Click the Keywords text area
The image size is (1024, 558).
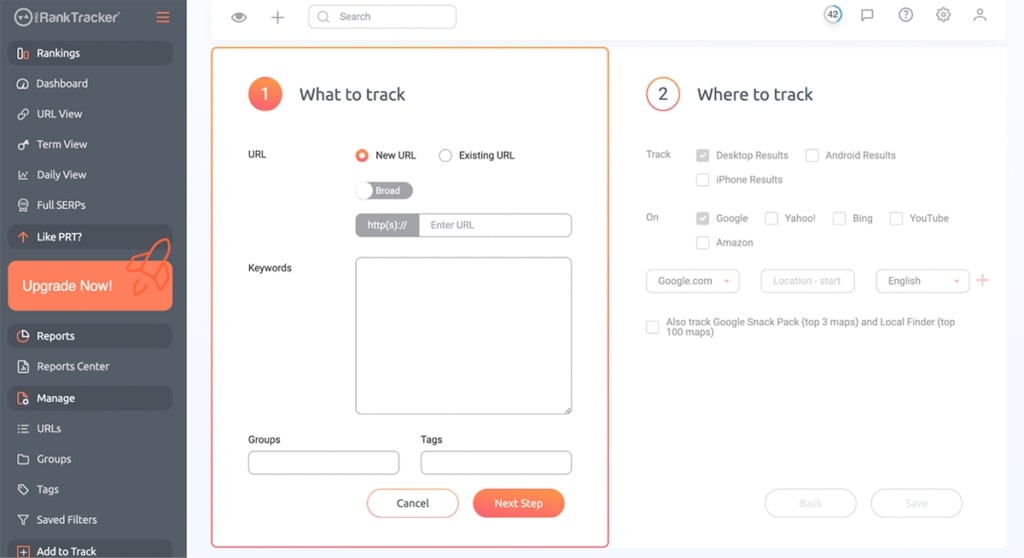464,336
